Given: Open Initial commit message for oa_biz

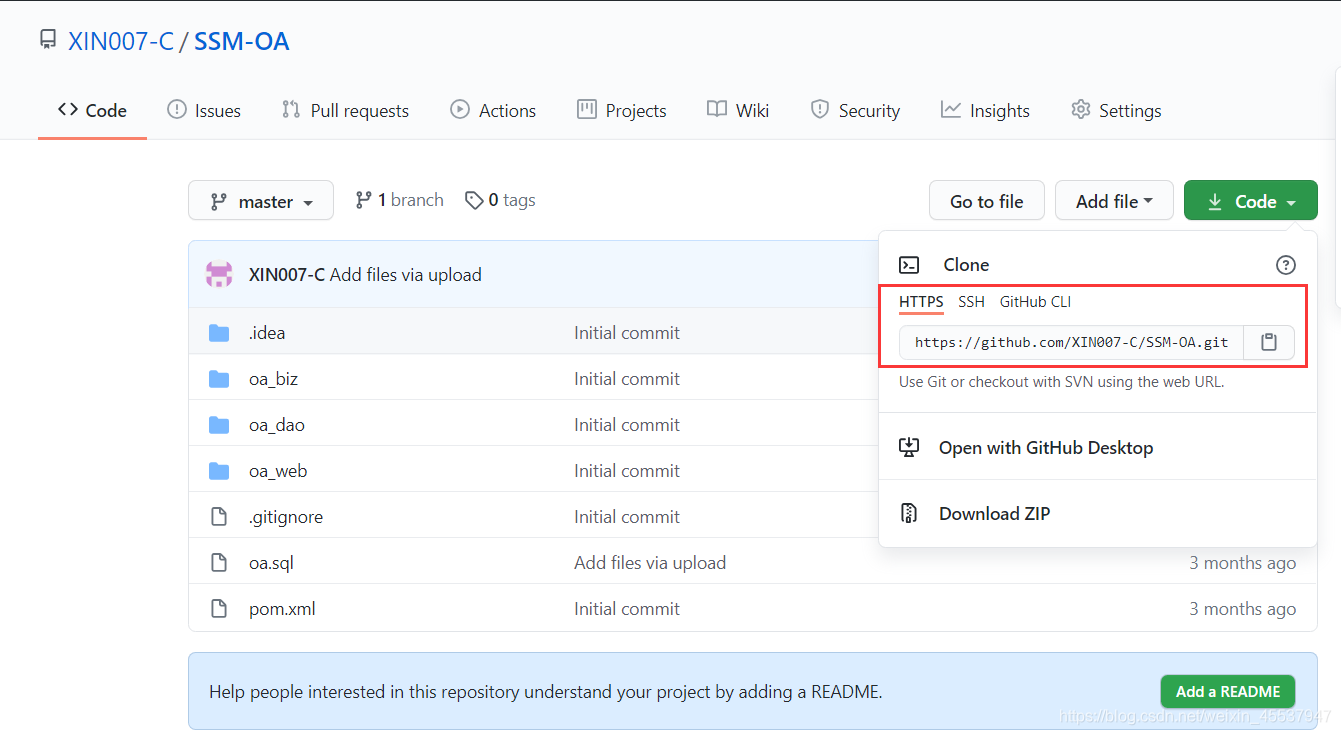Looking at the screenshot, I should [627, 379].
